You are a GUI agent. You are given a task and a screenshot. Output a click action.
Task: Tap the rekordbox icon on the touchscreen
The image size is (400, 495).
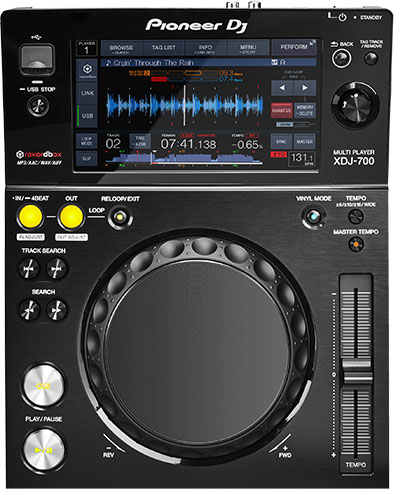[87, 70]
